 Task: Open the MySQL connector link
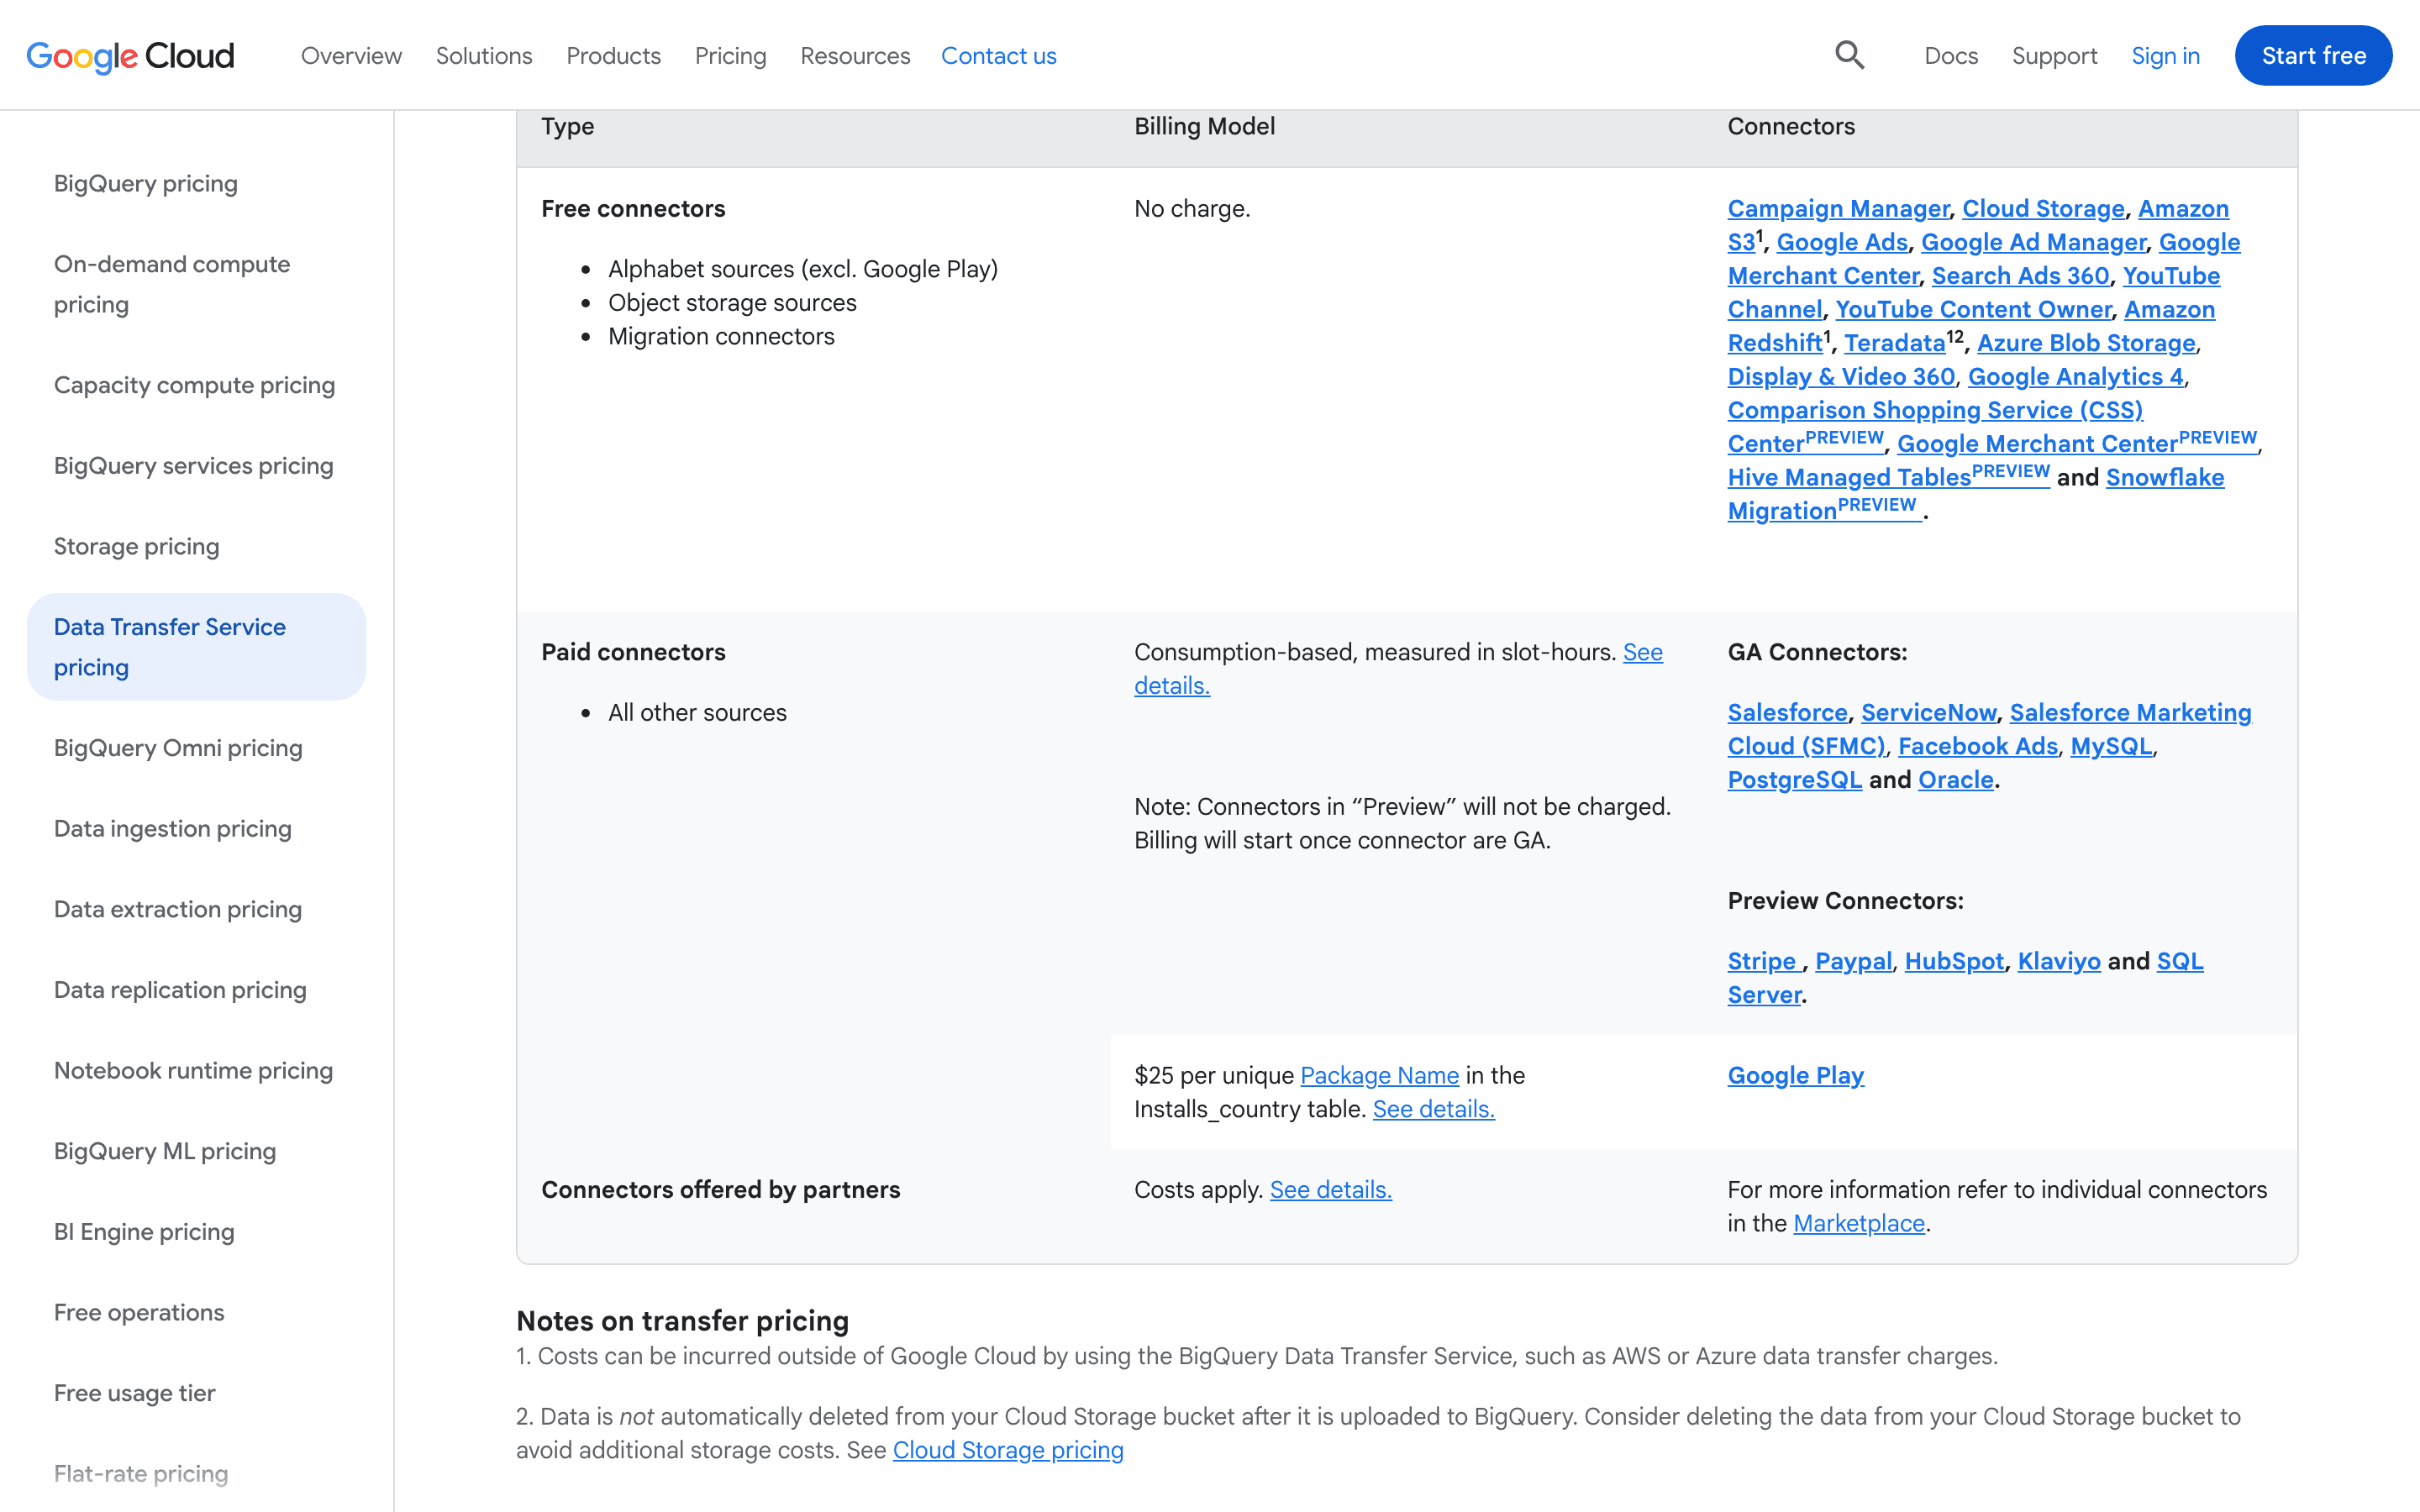click(2111, 746)
